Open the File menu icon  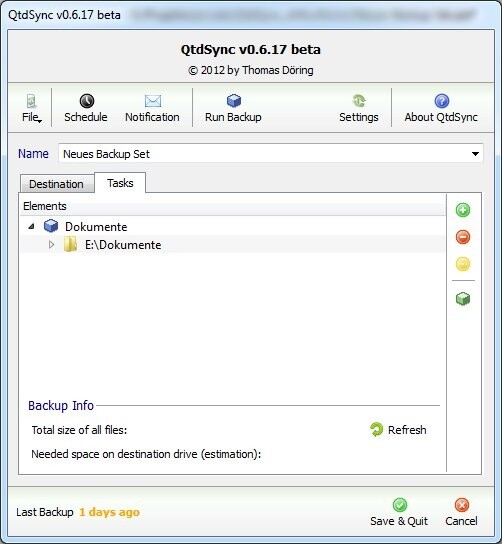(x=32, y=101)
